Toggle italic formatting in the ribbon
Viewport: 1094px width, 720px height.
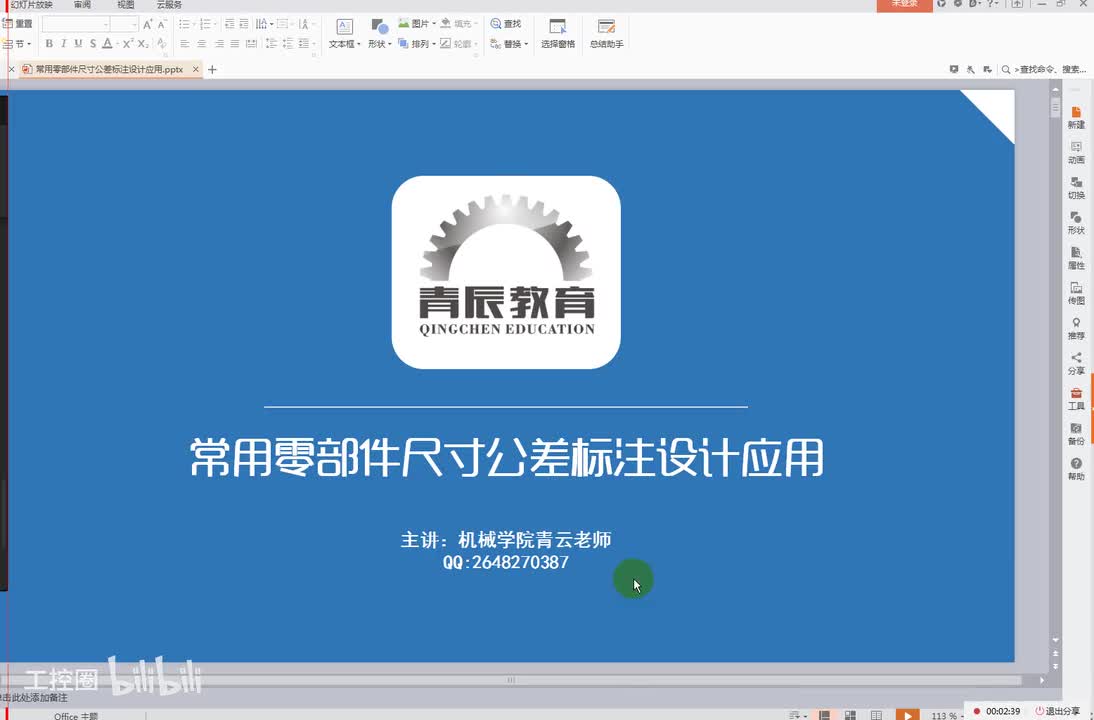click(x=63, y=43)
